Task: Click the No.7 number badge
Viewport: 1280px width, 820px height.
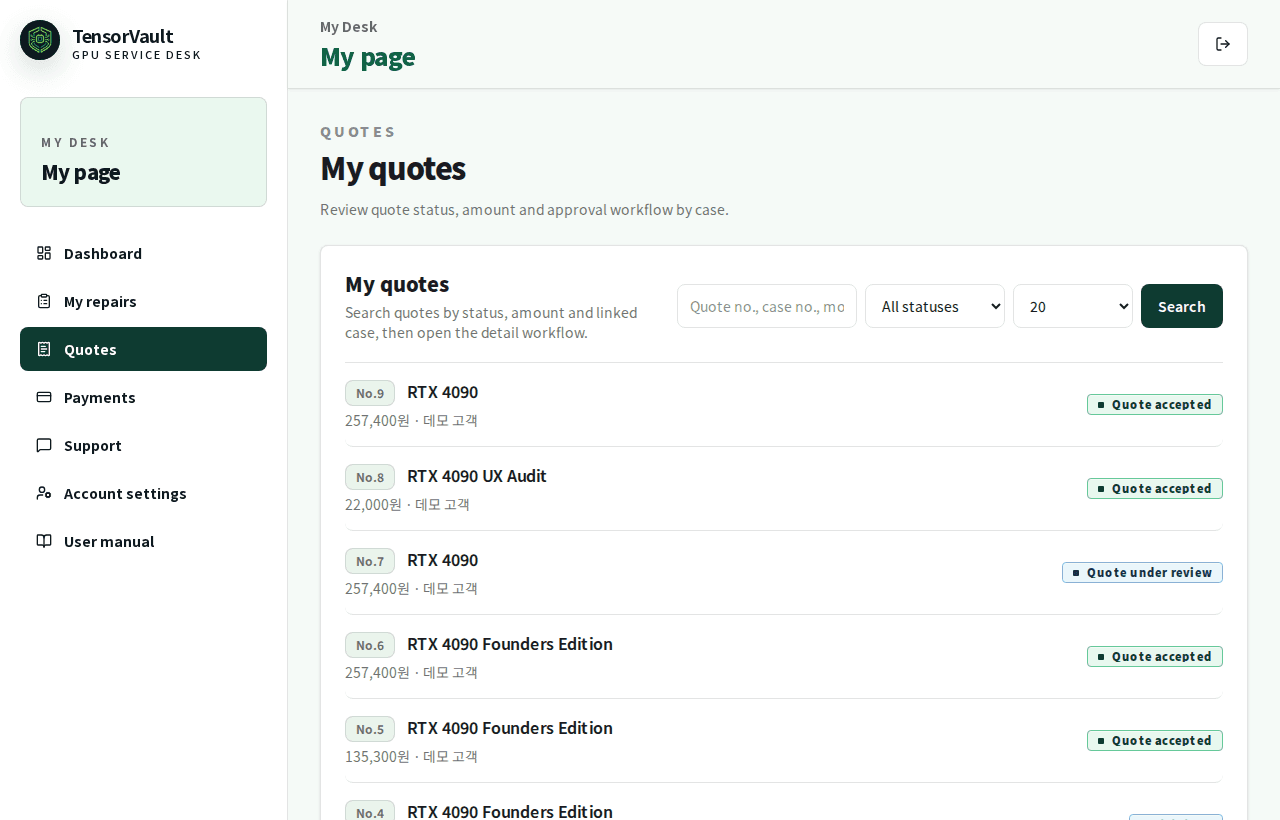Action: 370,561
